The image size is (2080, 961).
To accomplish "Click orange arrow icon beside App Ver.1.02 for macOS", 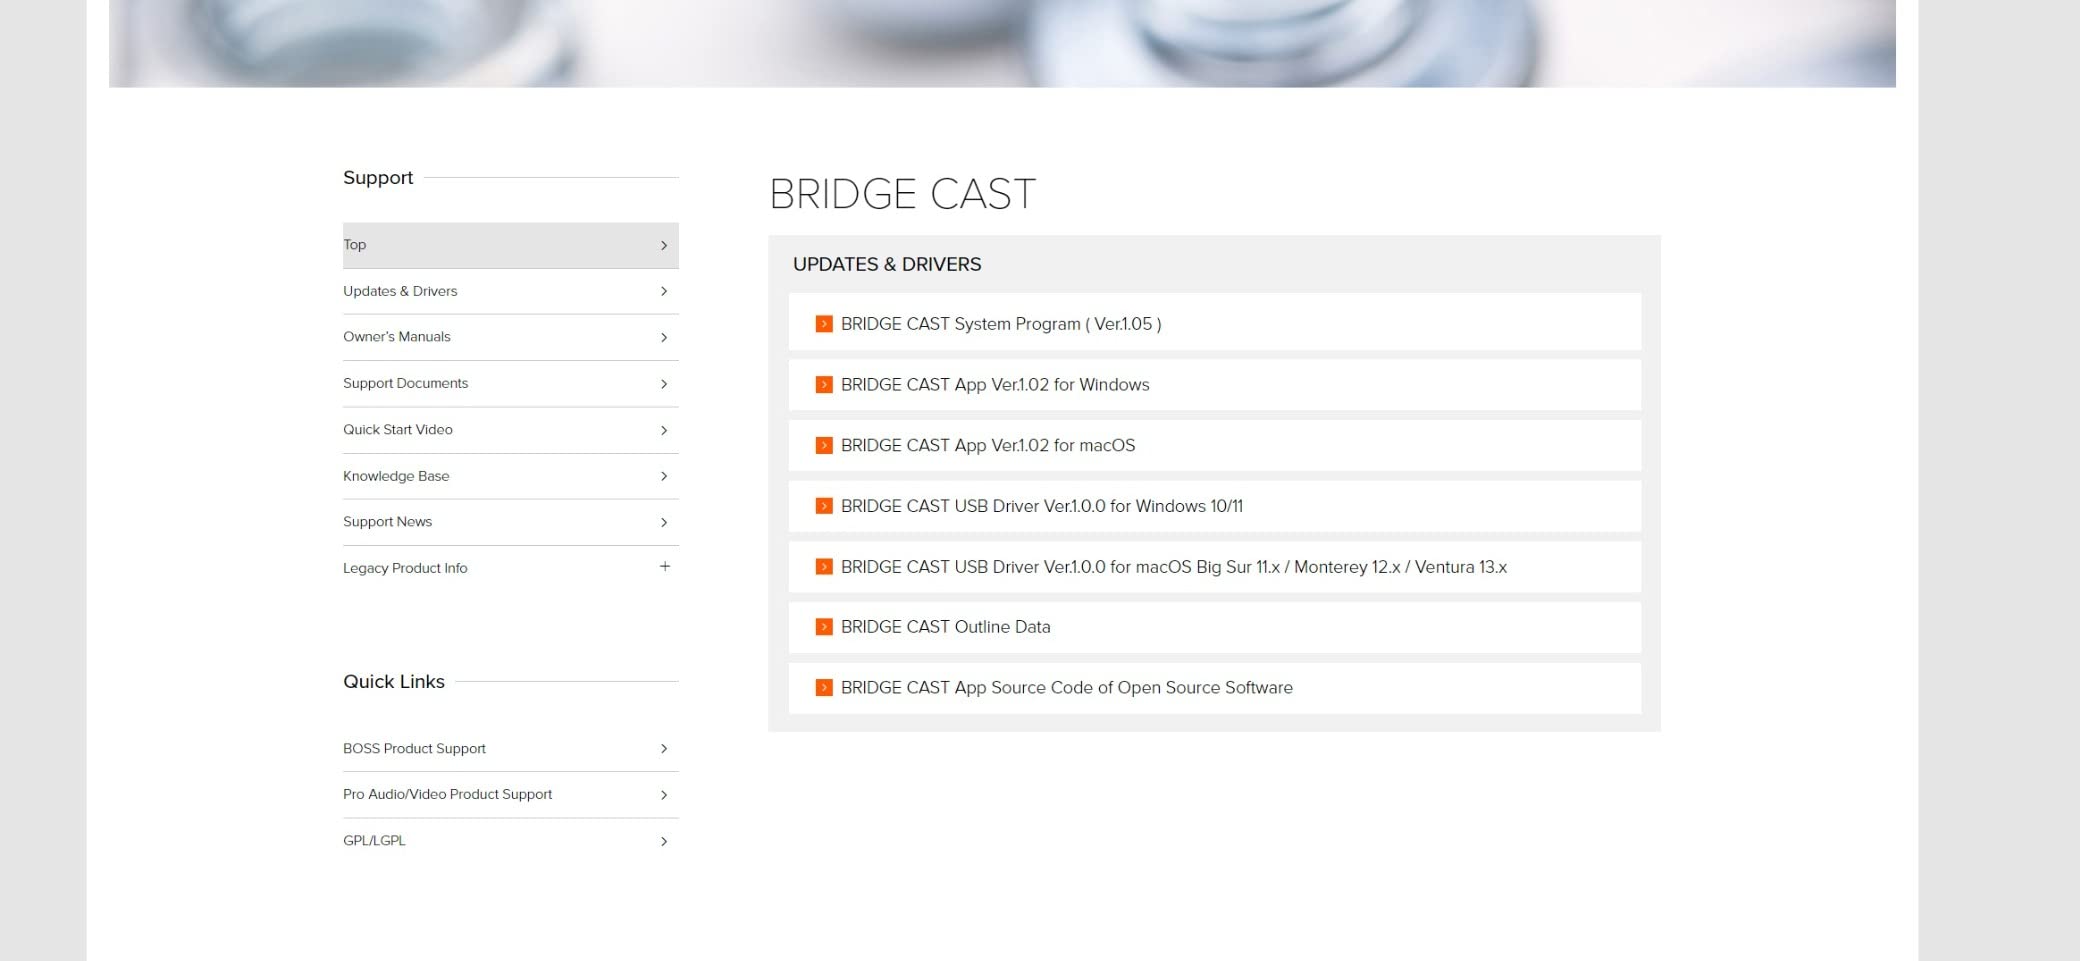I will [x=824, y=446].
